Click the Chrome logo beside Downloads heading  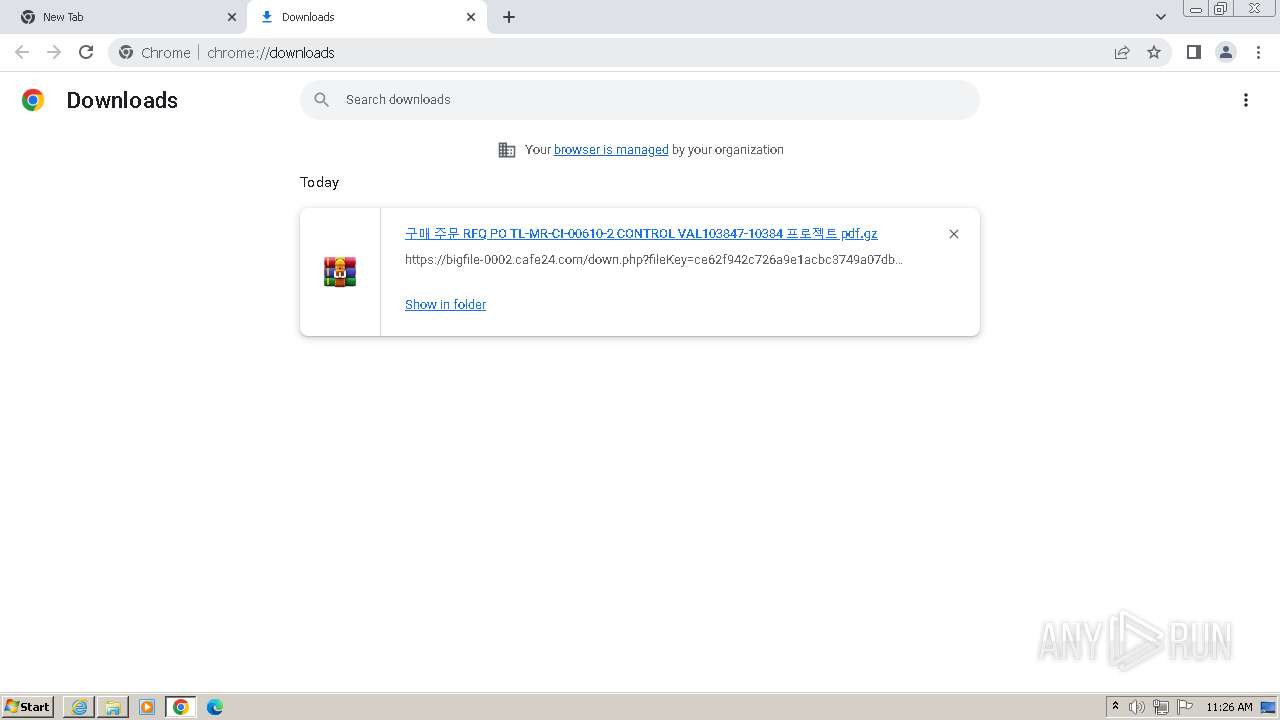33,100
